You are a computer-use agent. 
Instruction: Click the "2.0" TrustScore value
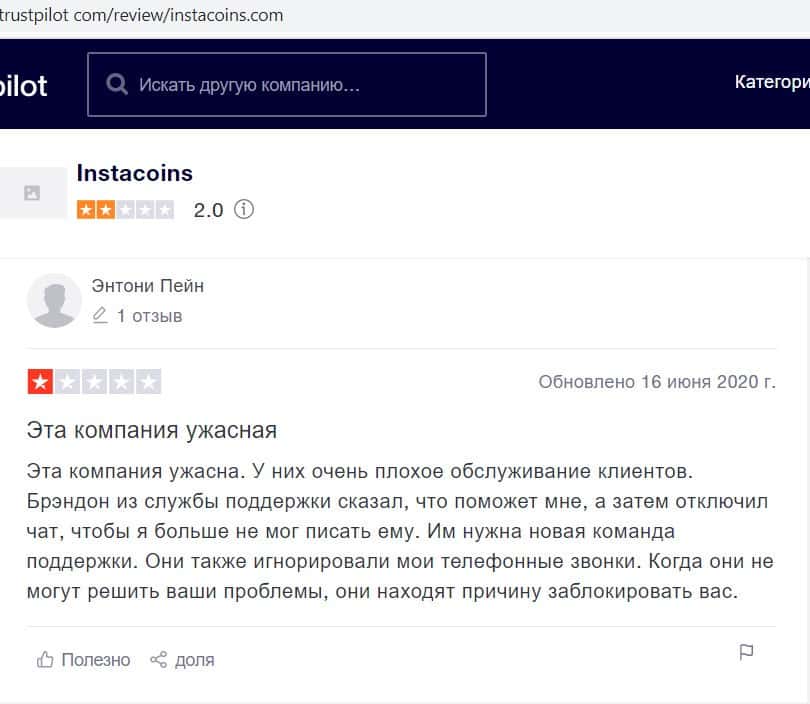click(208, 210)
